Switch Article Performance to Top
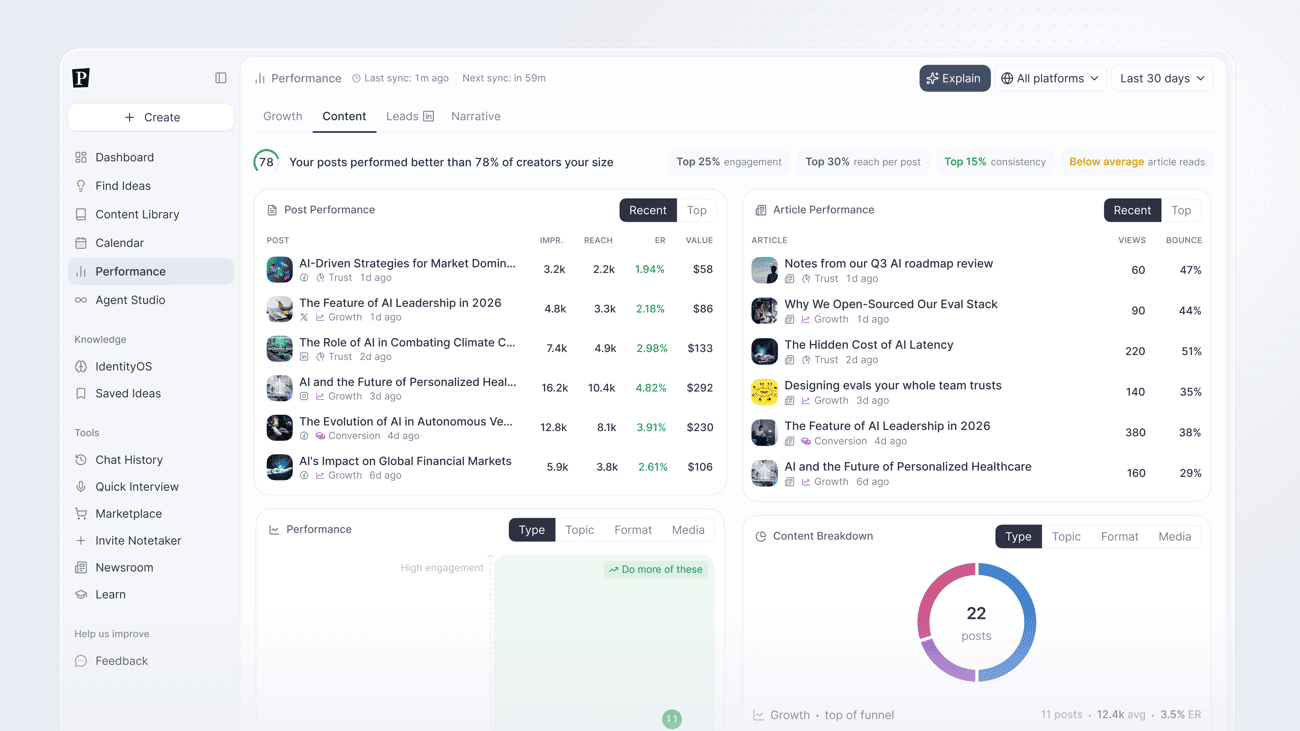The image size is (1300, 731). click(x=1181, y=210)
